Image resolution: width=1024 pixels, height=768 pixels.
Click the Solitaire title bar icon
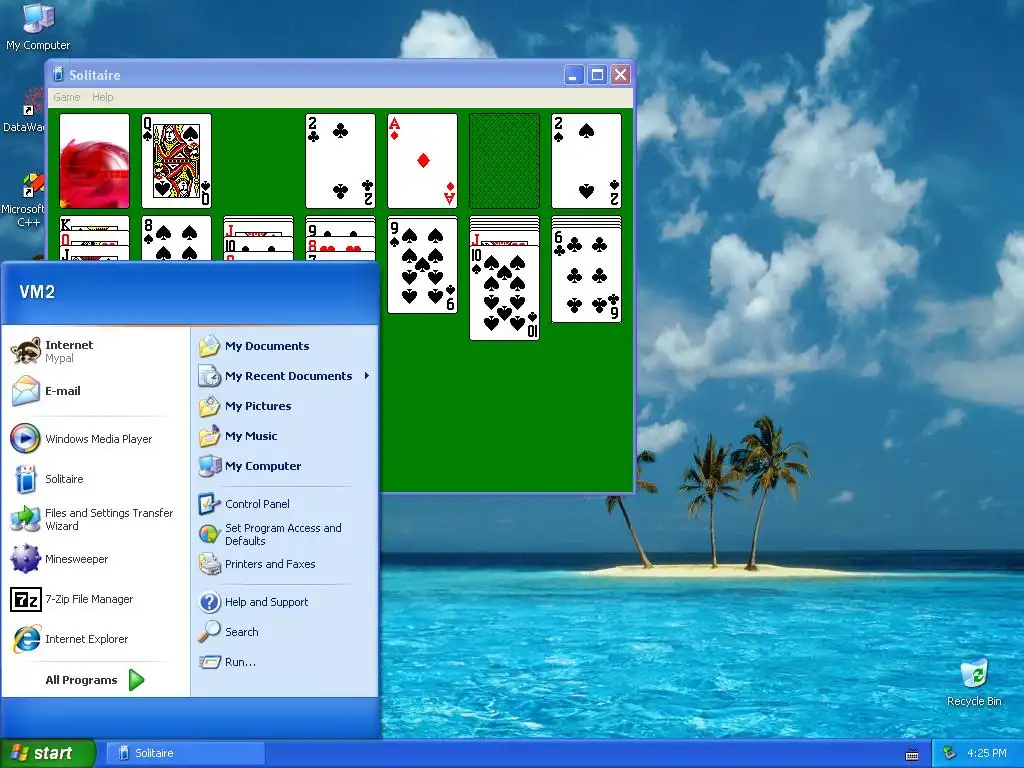(57, 74)
